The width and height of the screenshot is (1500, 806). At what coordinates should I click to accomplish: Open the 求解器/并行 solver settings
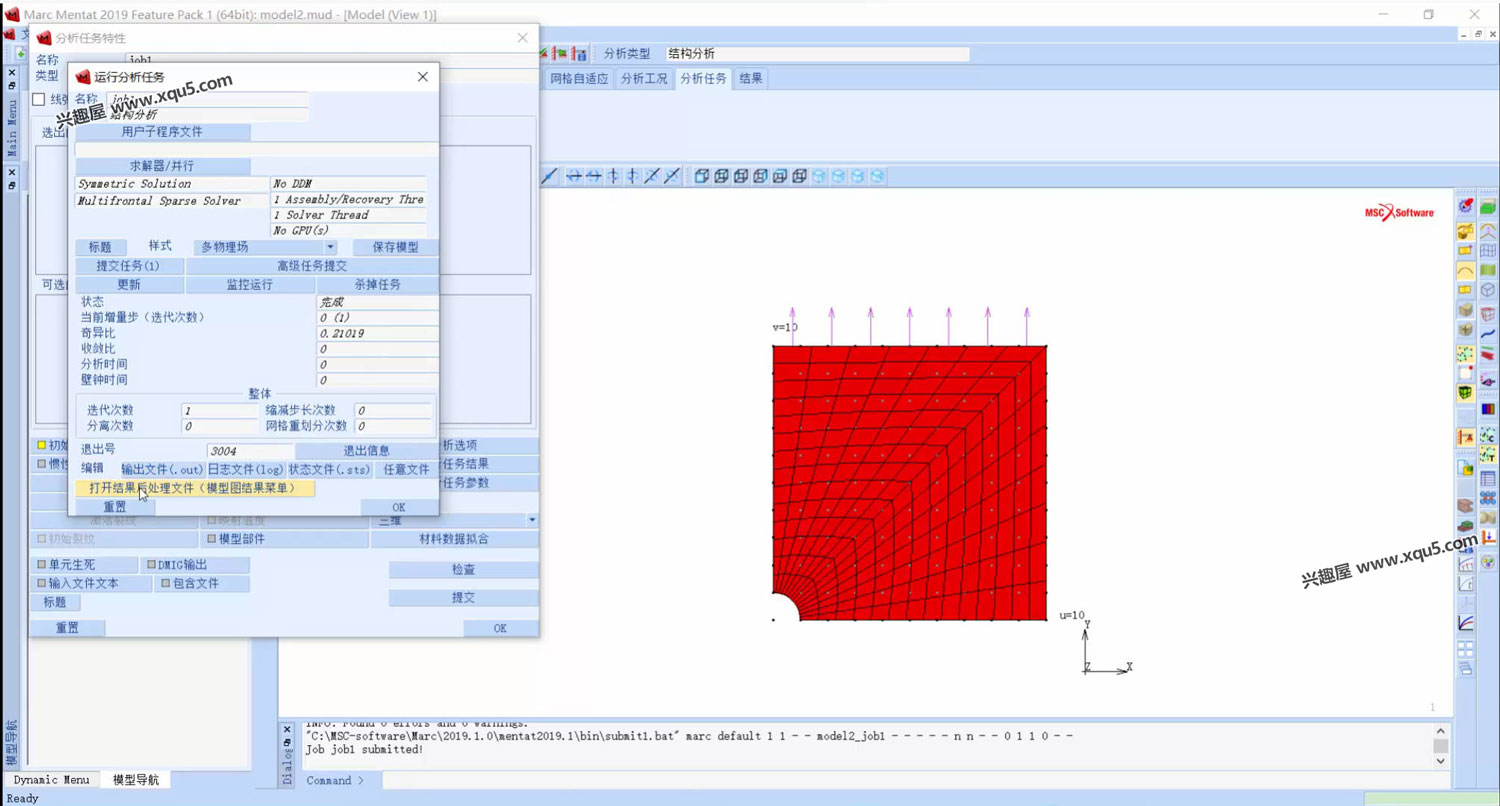162,166
